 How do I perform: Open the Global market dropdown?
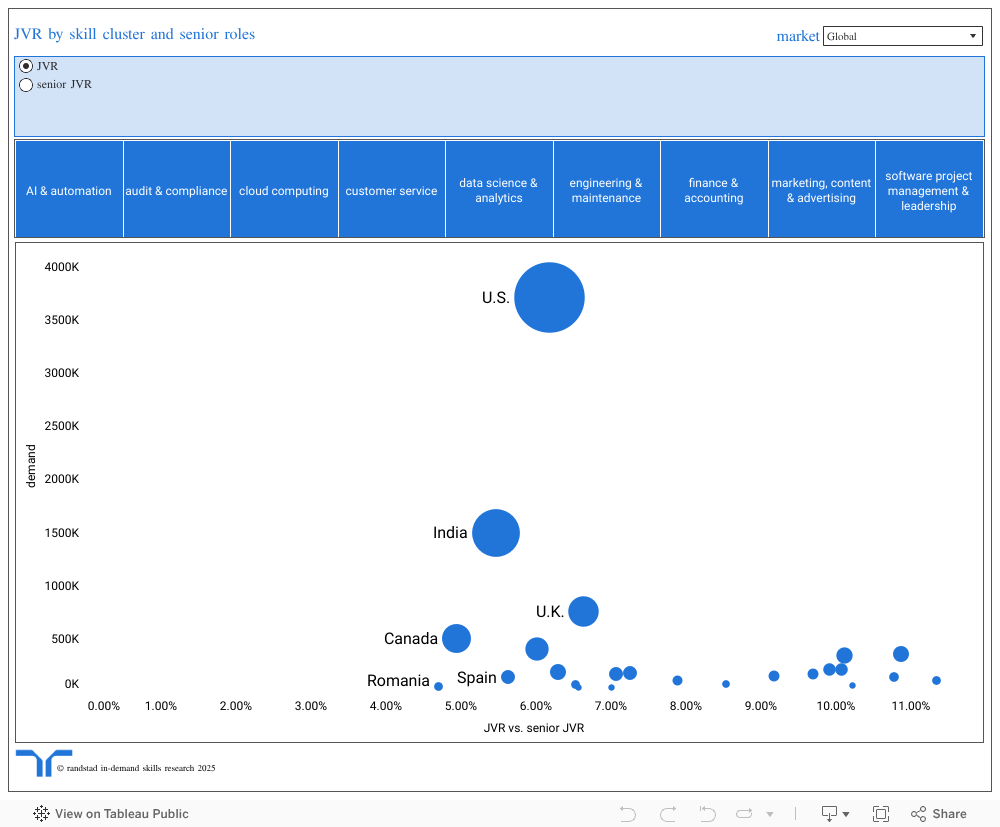click(902, 36)
